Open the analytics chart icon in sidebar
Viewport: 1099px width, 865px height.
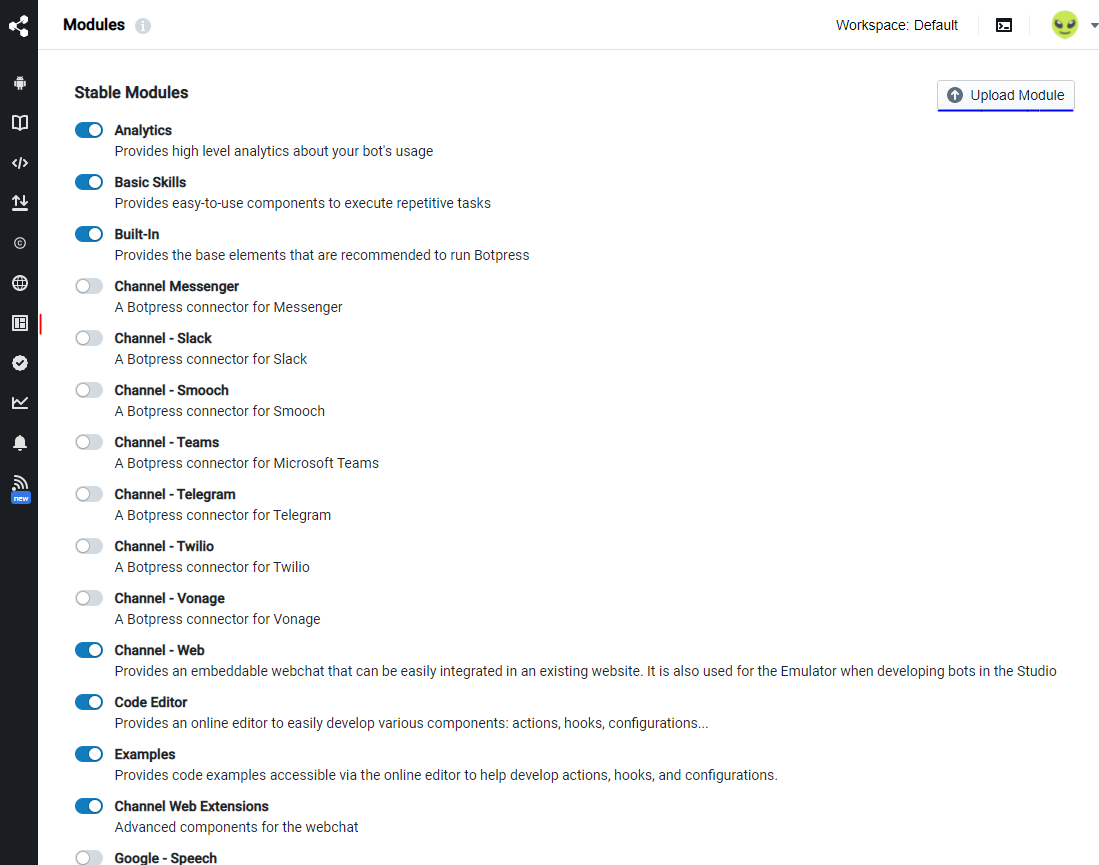click(x=19, y=403)
